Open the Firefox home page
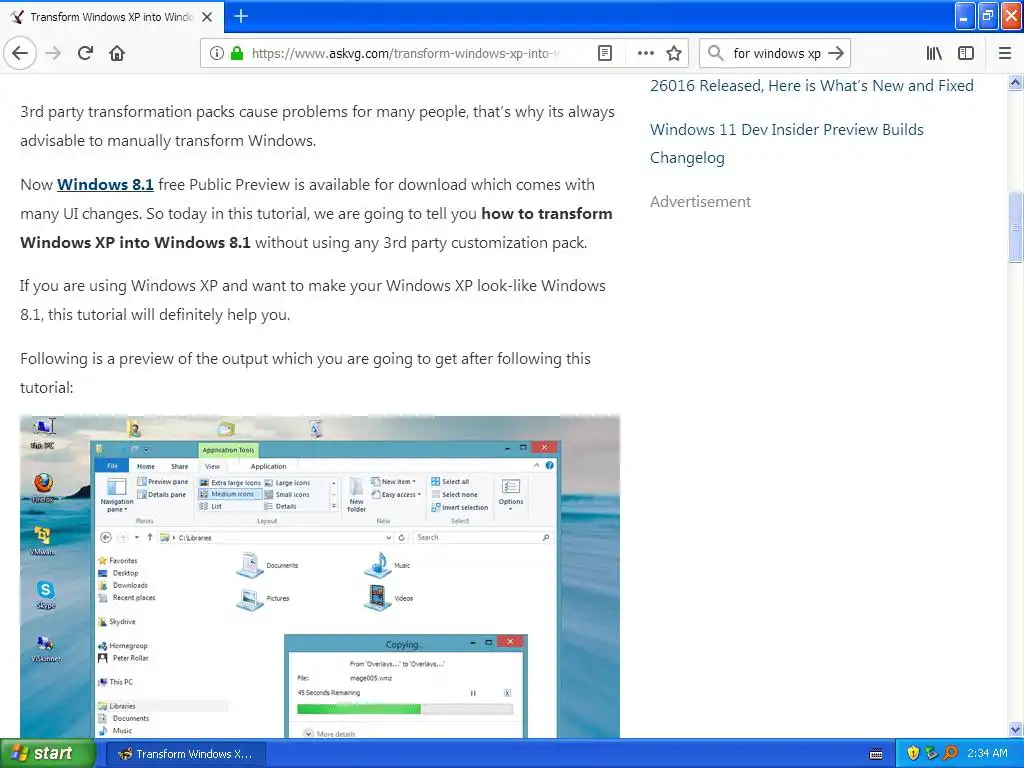The image size is (1024, 768). pyautogui.click(x=117, y=53)
